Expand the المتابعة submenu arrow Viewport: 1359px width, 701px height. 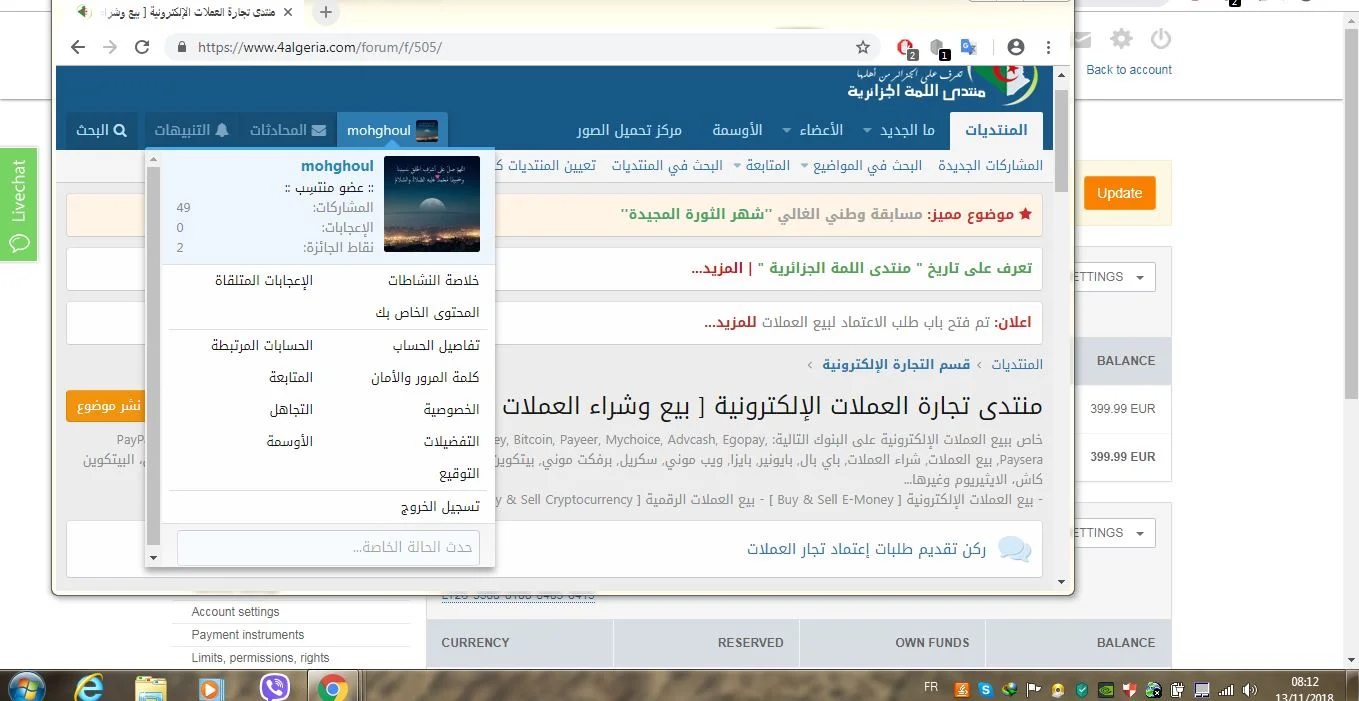pyautogui.click(x=737, y=166)
